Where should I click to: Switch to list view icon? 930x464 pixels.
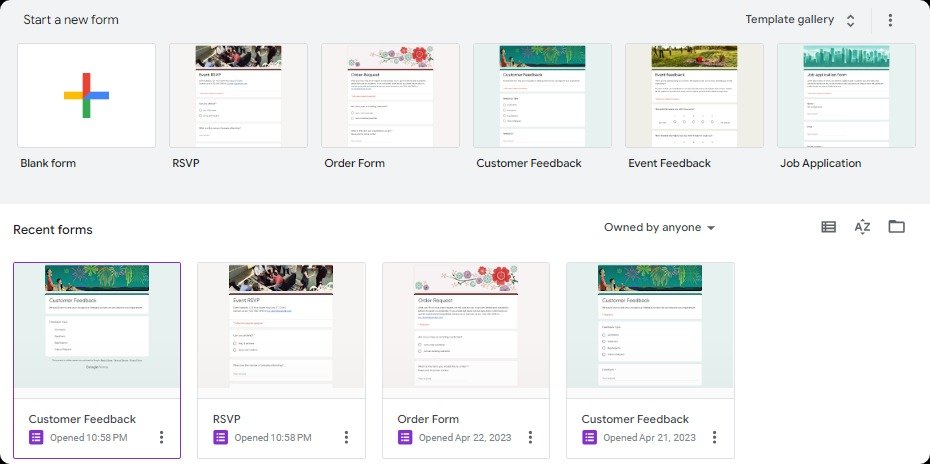829,227
